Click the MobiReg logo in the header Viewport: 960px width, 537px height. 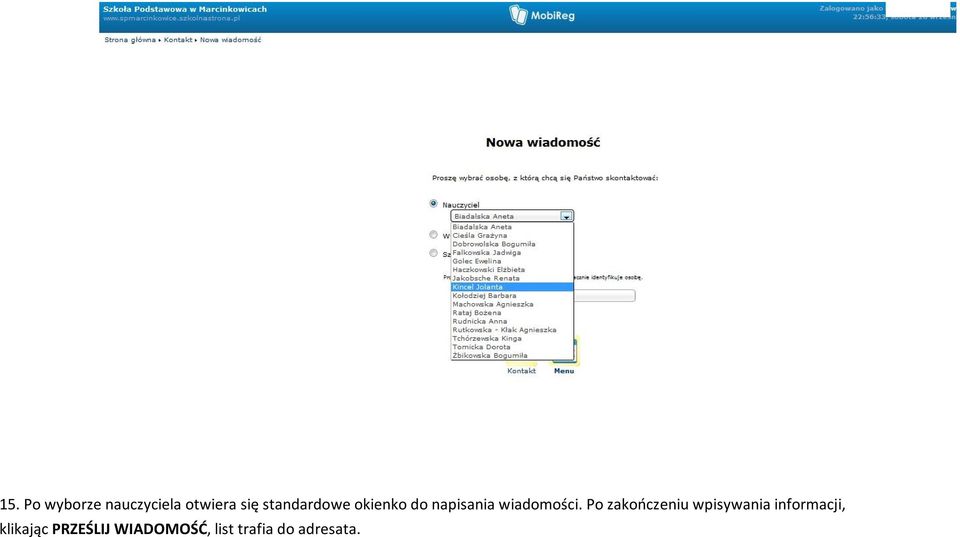(542, 15)
